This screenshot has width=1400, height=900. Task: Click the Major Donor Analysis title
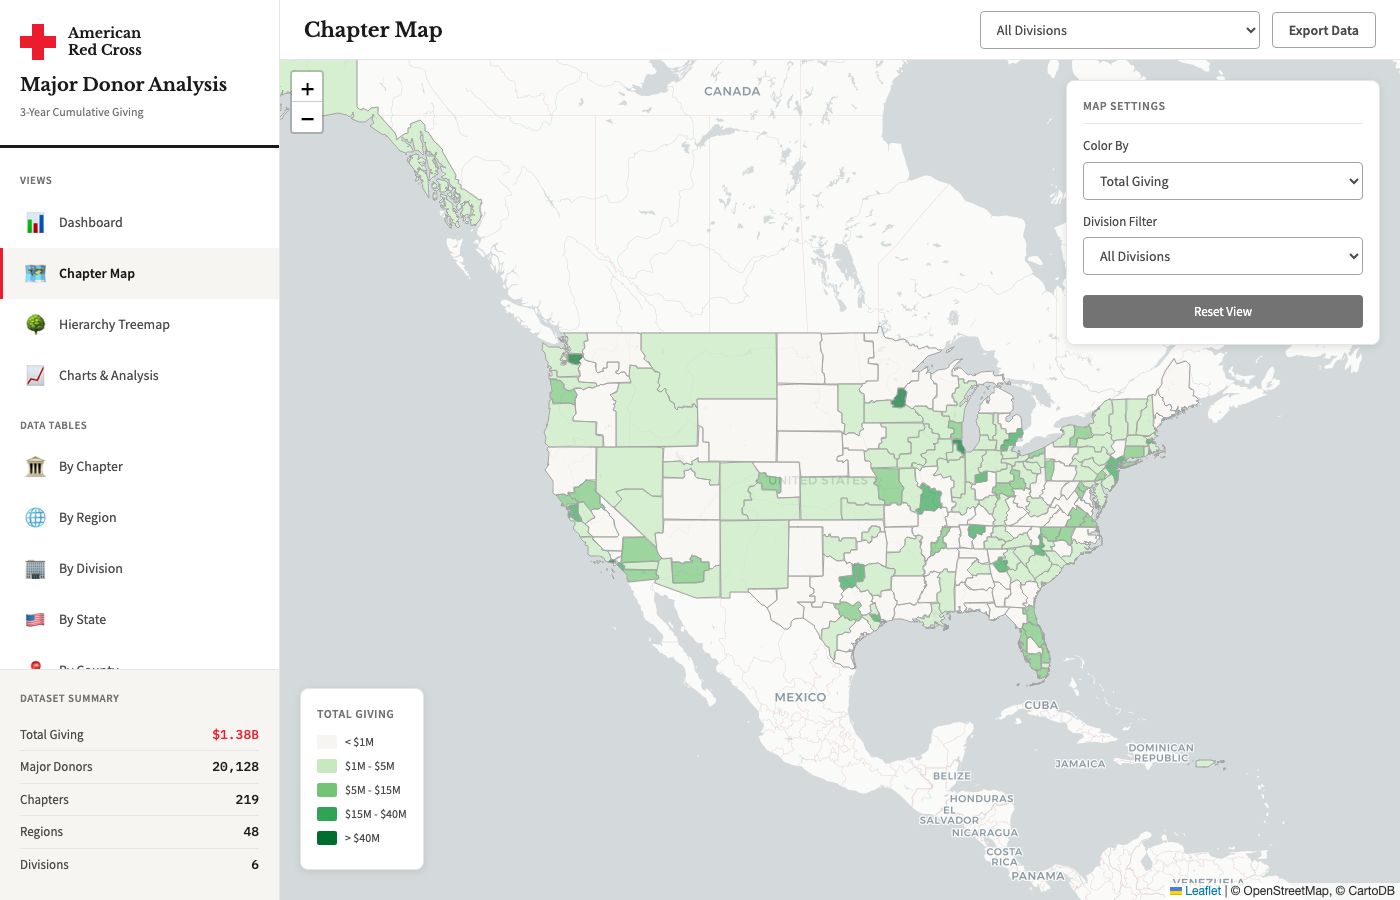pos(123,85)
